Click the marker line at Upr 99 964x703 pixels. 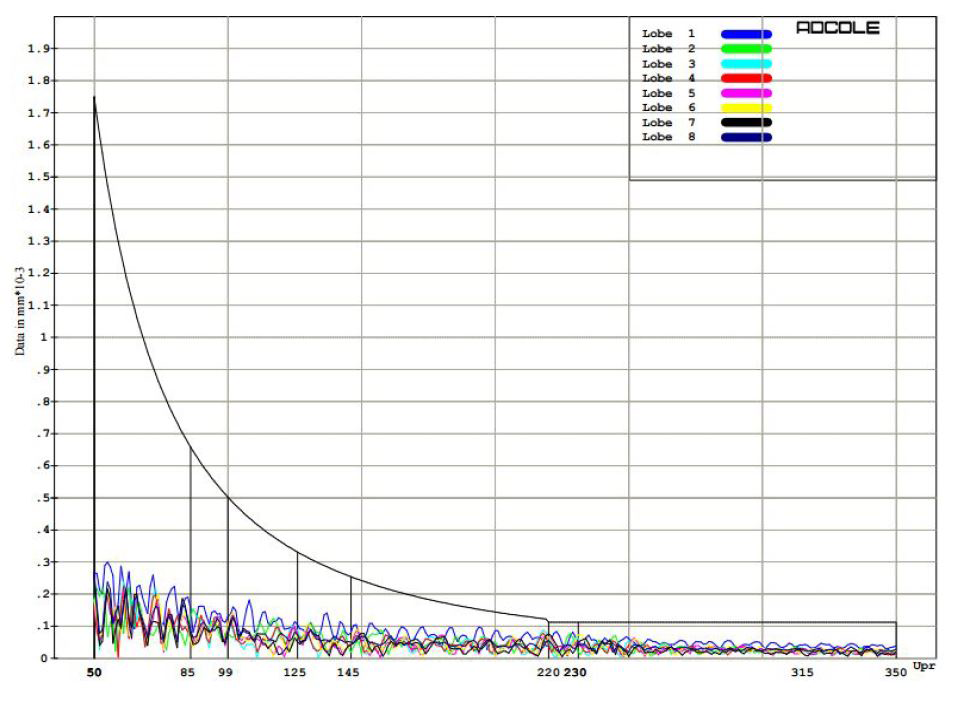228,550
